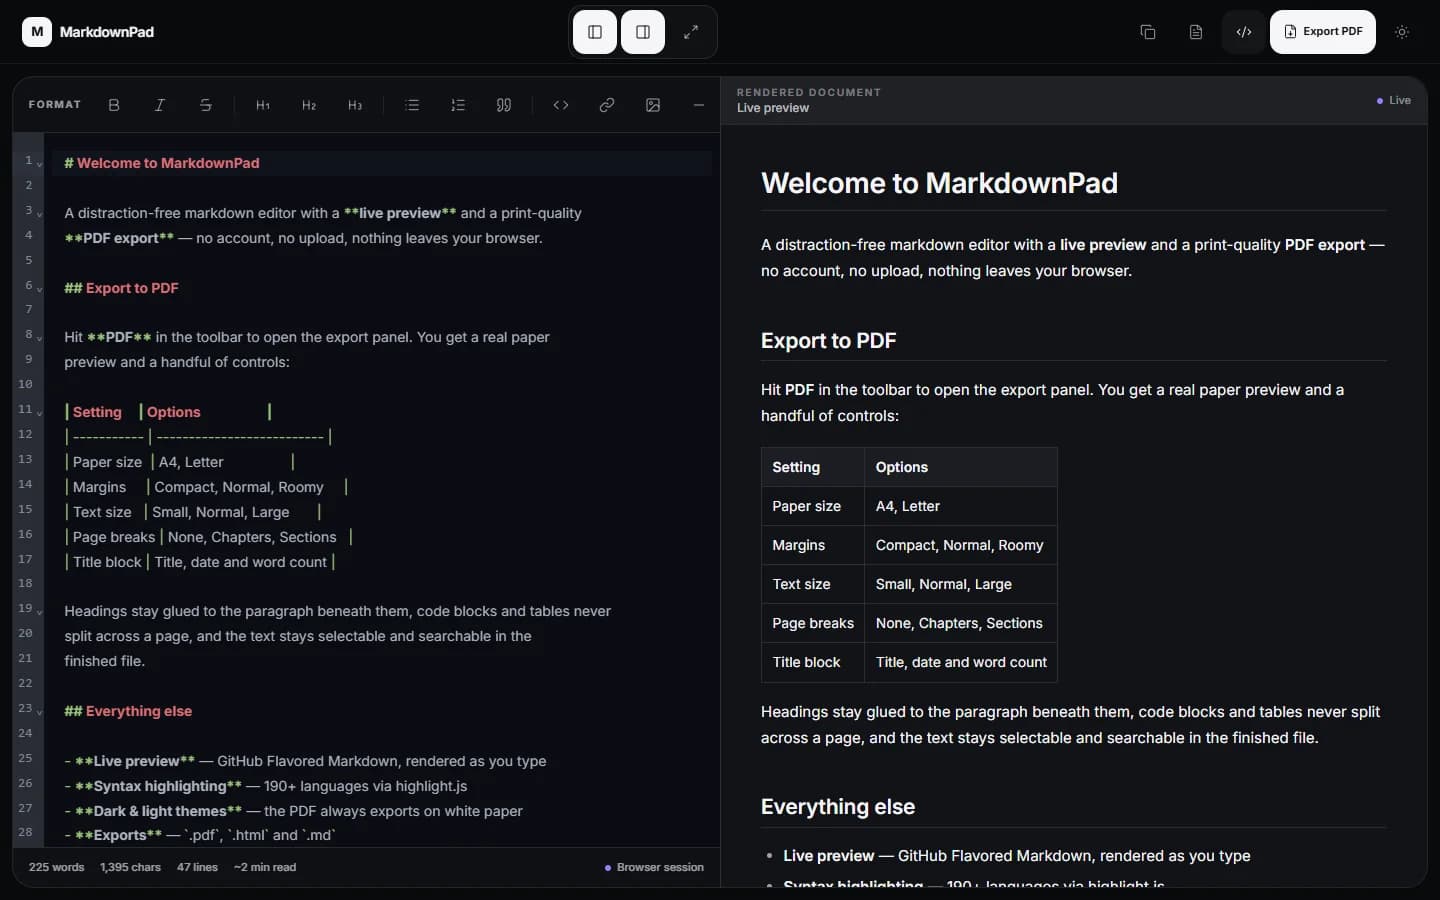Click the 'Title, date and word count' preview cell
The height and width of the screenshot is (900, 1440).
click(x=961, y=662)
